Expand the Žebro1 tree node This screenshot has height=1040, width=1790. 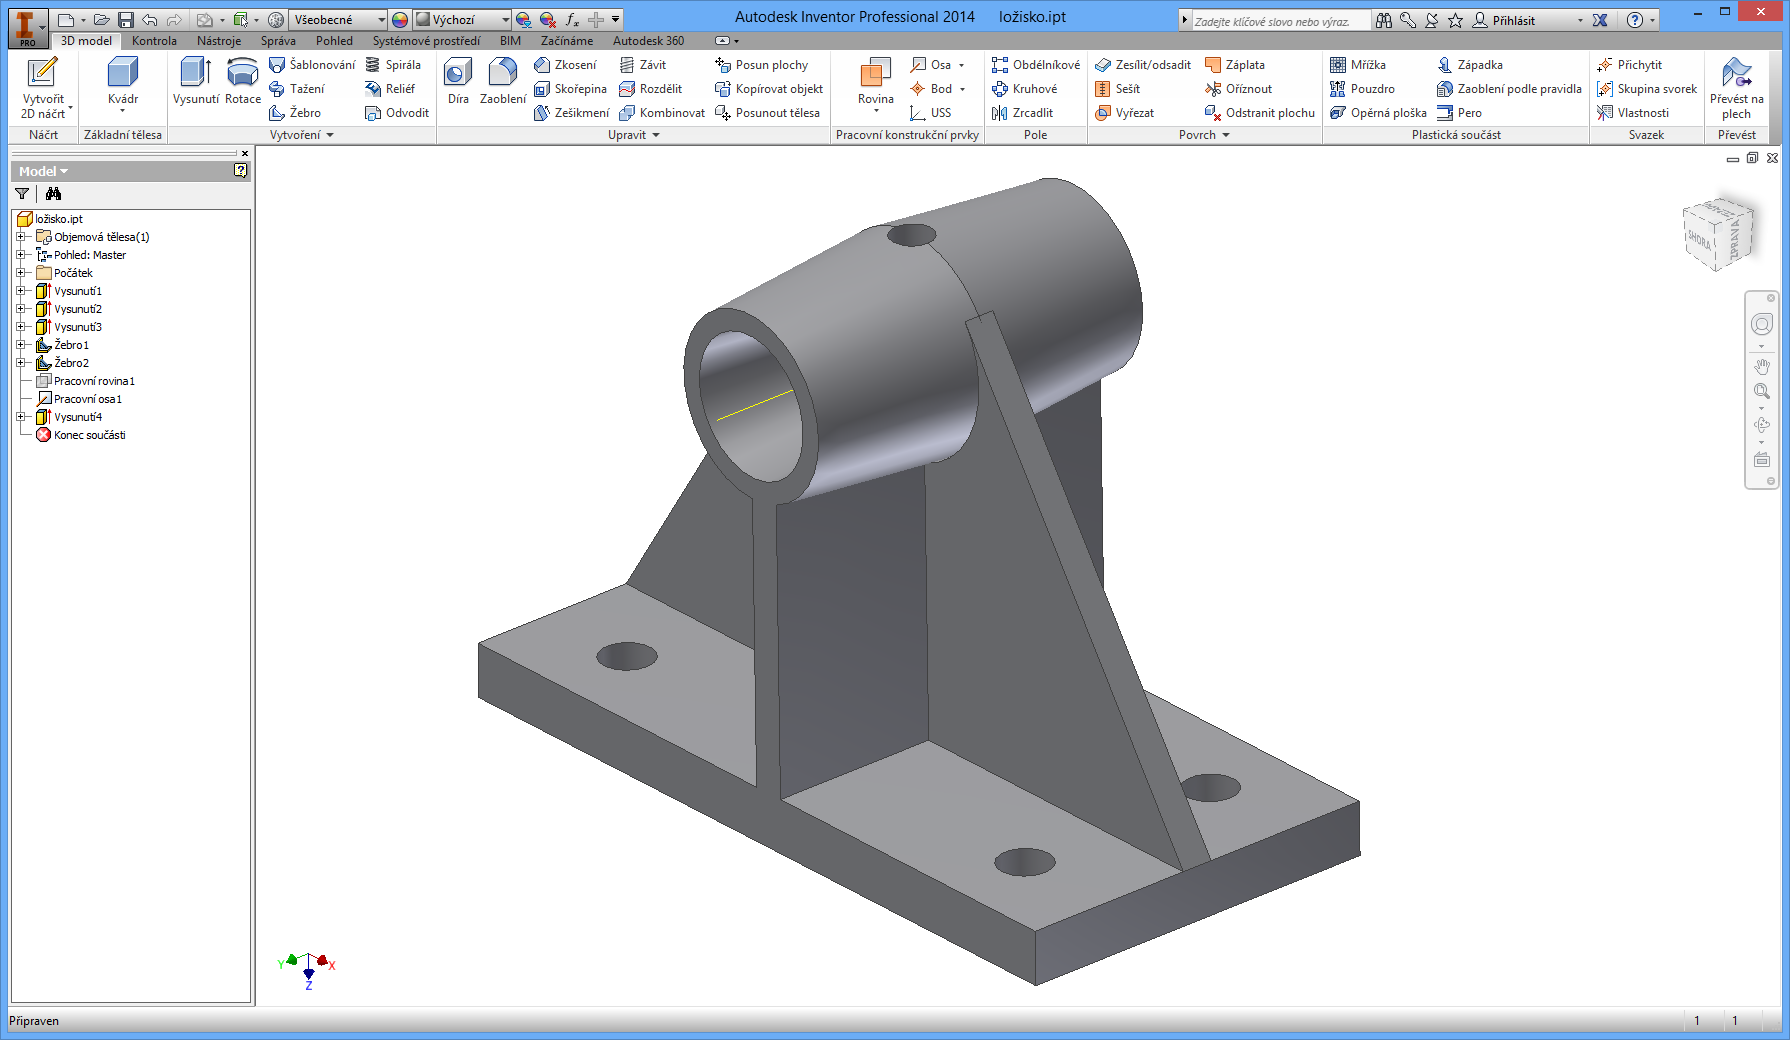(21, 345)
